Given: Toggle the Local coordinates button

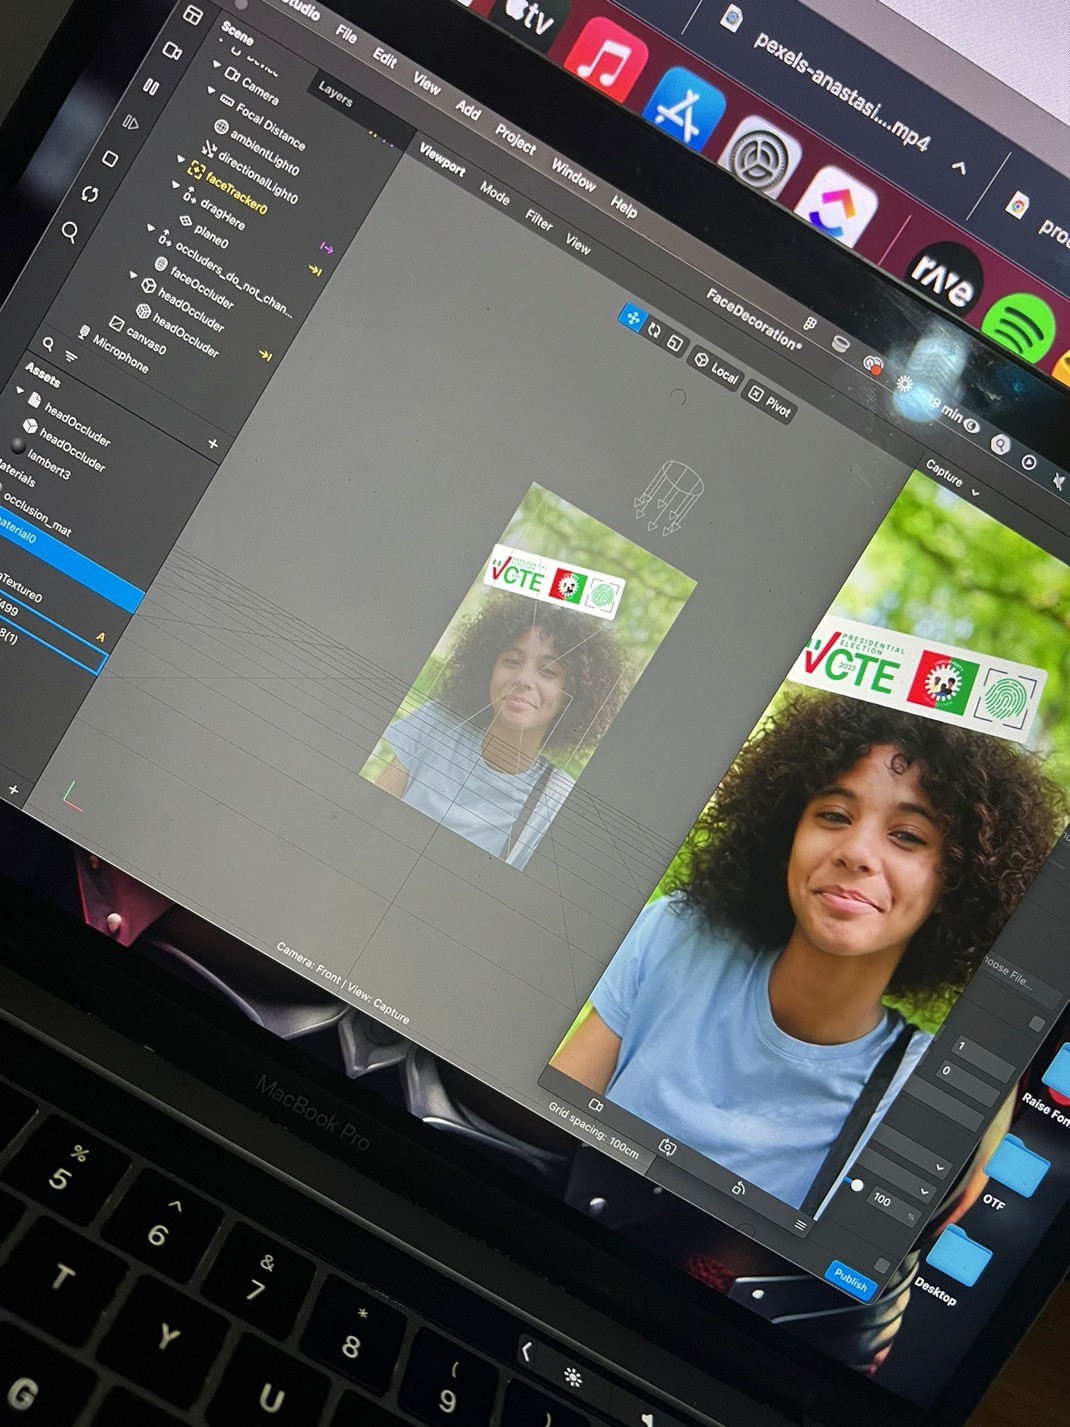Looking at the screenshot, I should [x=717, y=367].
